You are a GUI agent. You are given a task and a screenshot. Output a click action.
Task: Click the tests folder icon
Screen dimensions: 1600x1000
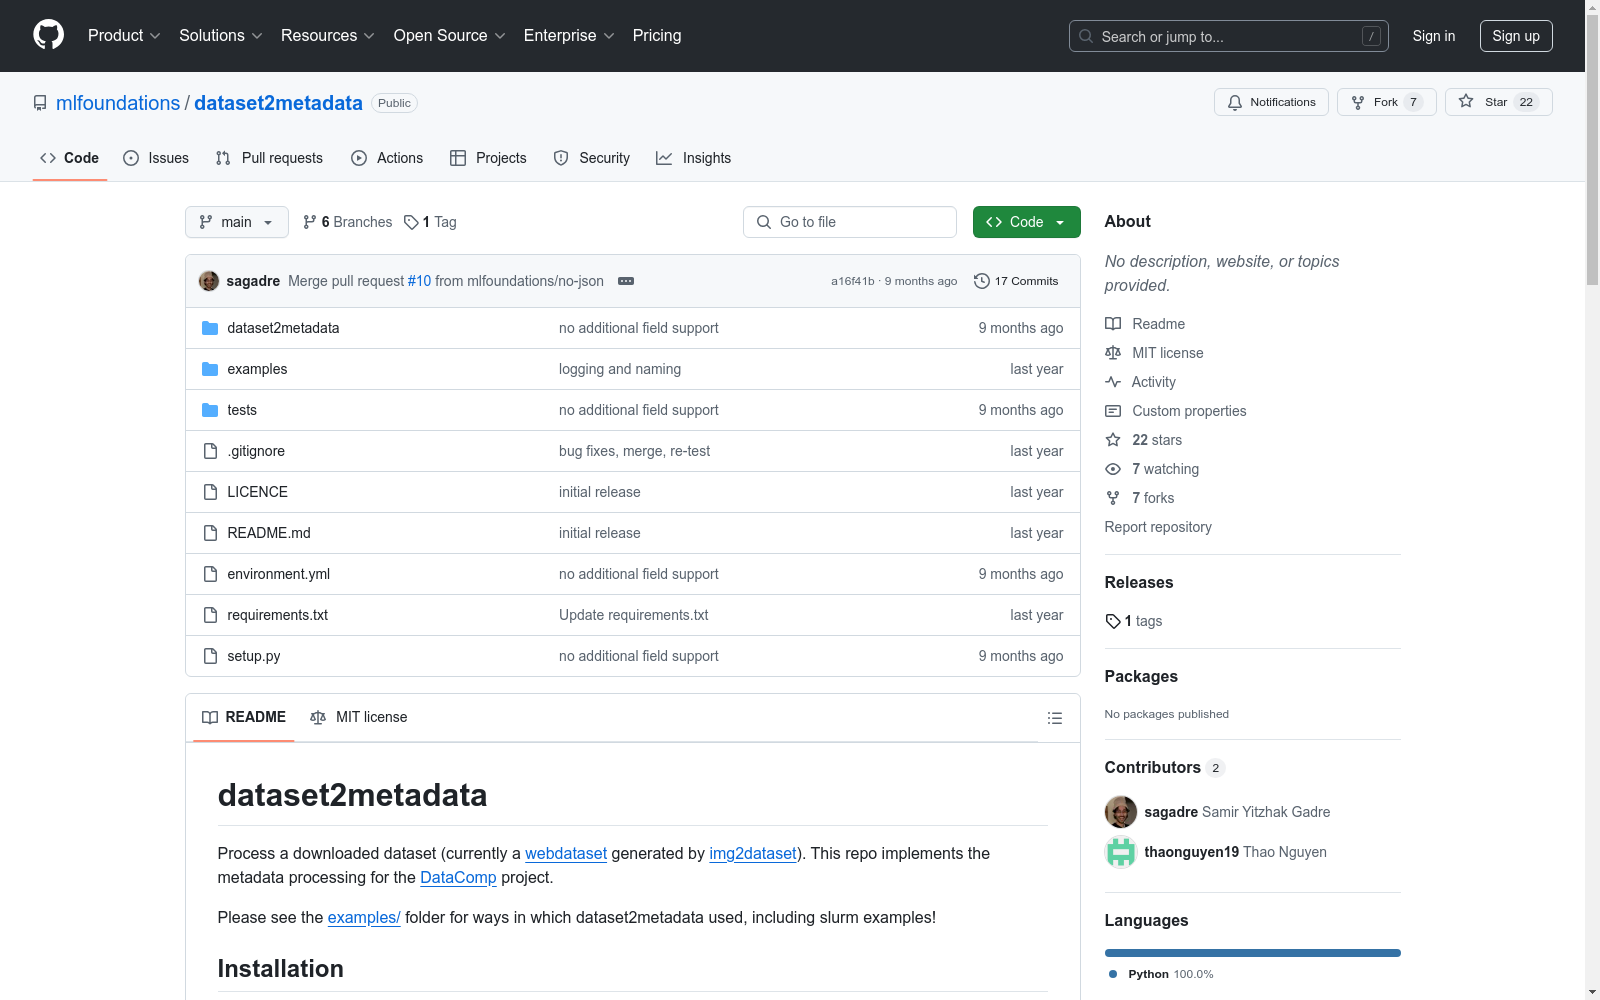point(210,410)
